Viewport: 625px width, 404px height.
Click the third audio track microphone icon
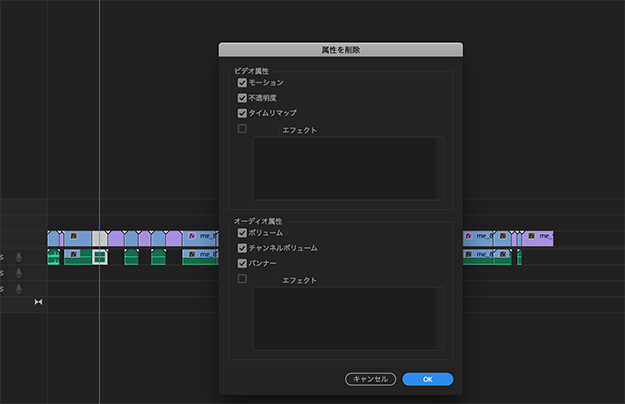coord(18,289)
